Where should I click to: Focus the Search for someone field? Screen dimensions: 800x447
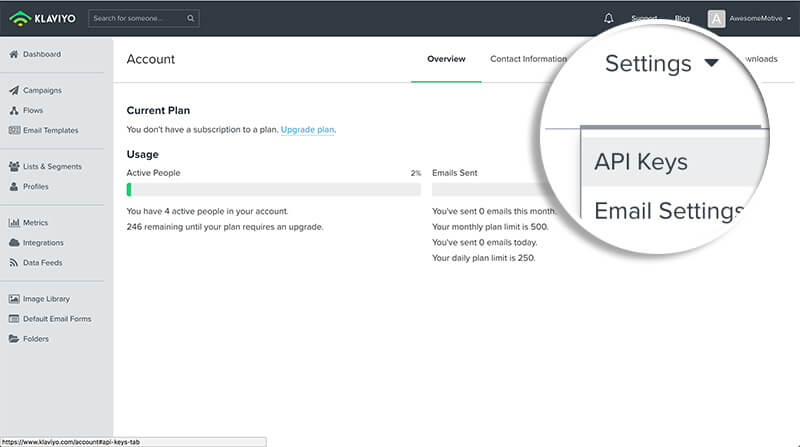(x=143, y=18)
